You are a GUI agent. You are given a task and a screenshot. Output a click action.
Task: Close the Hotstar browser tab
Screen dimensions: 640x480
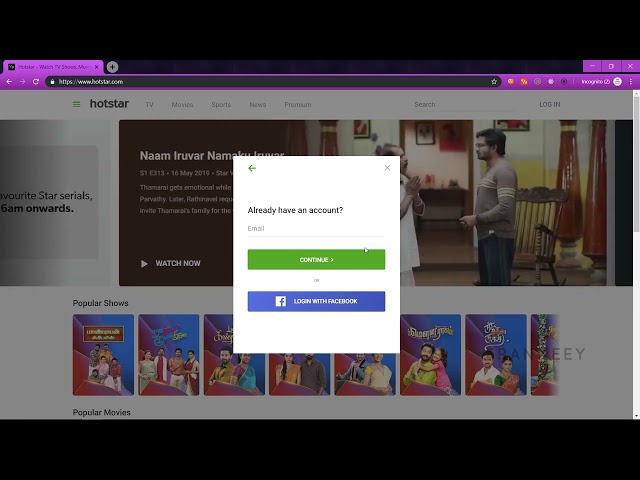pyautogui.click(x=97, y=67)
